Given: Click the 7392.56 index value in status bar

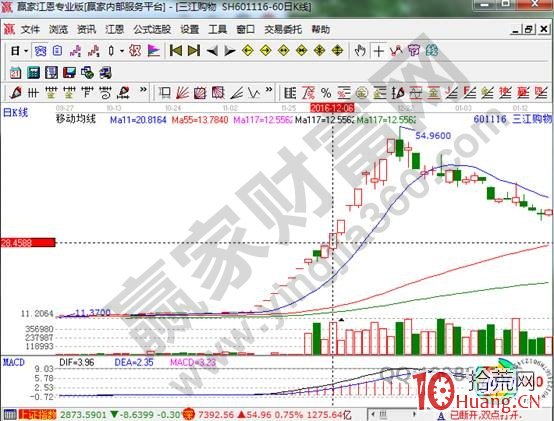Looking at the screenshot, I should [x=216, y=414].
